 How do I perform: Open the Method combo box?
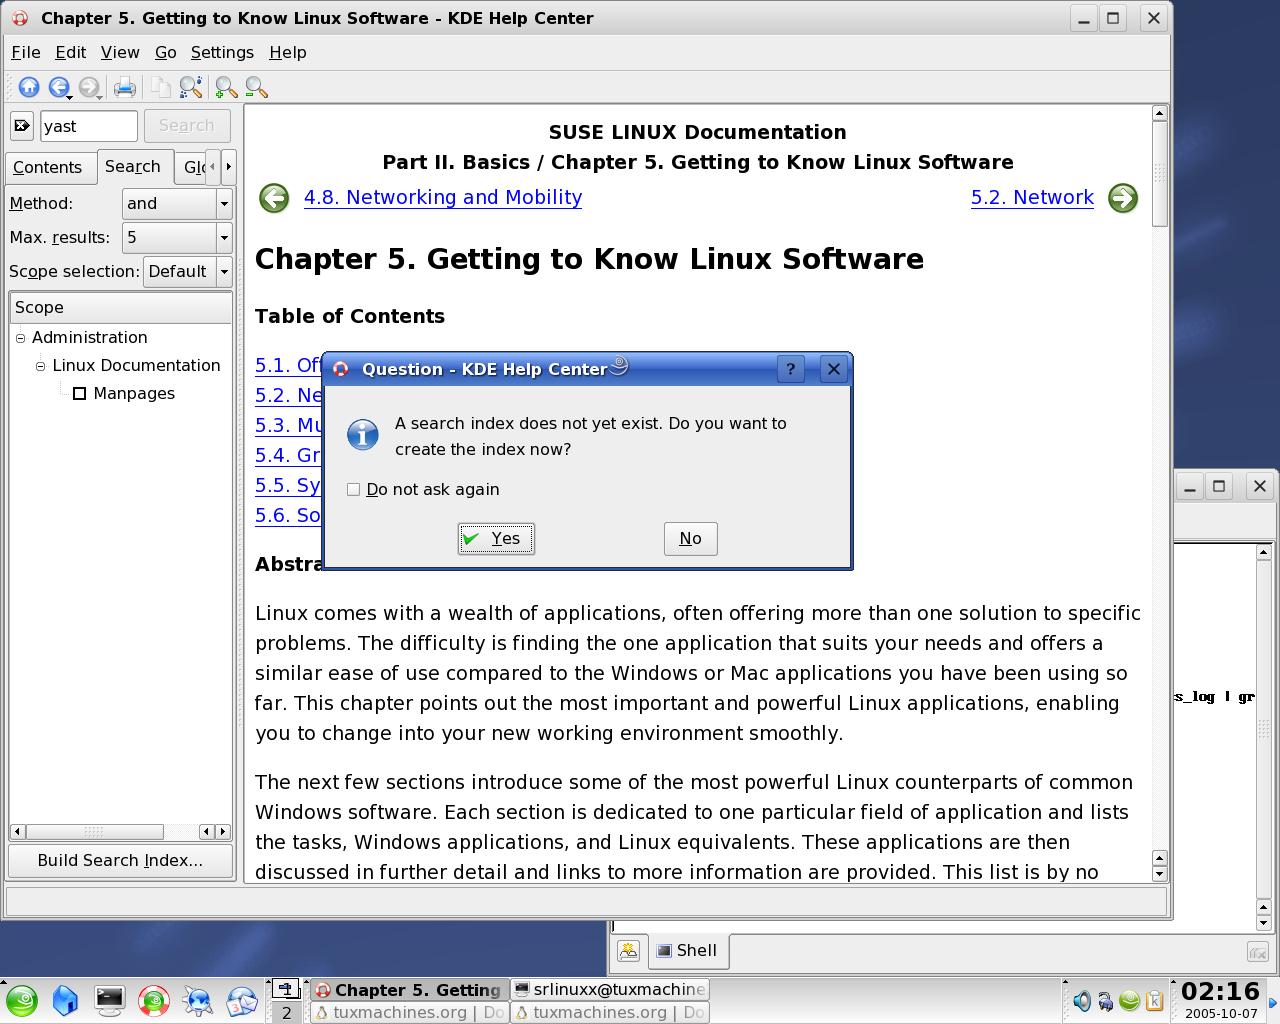pyautogui.click(x=177, y=204)
